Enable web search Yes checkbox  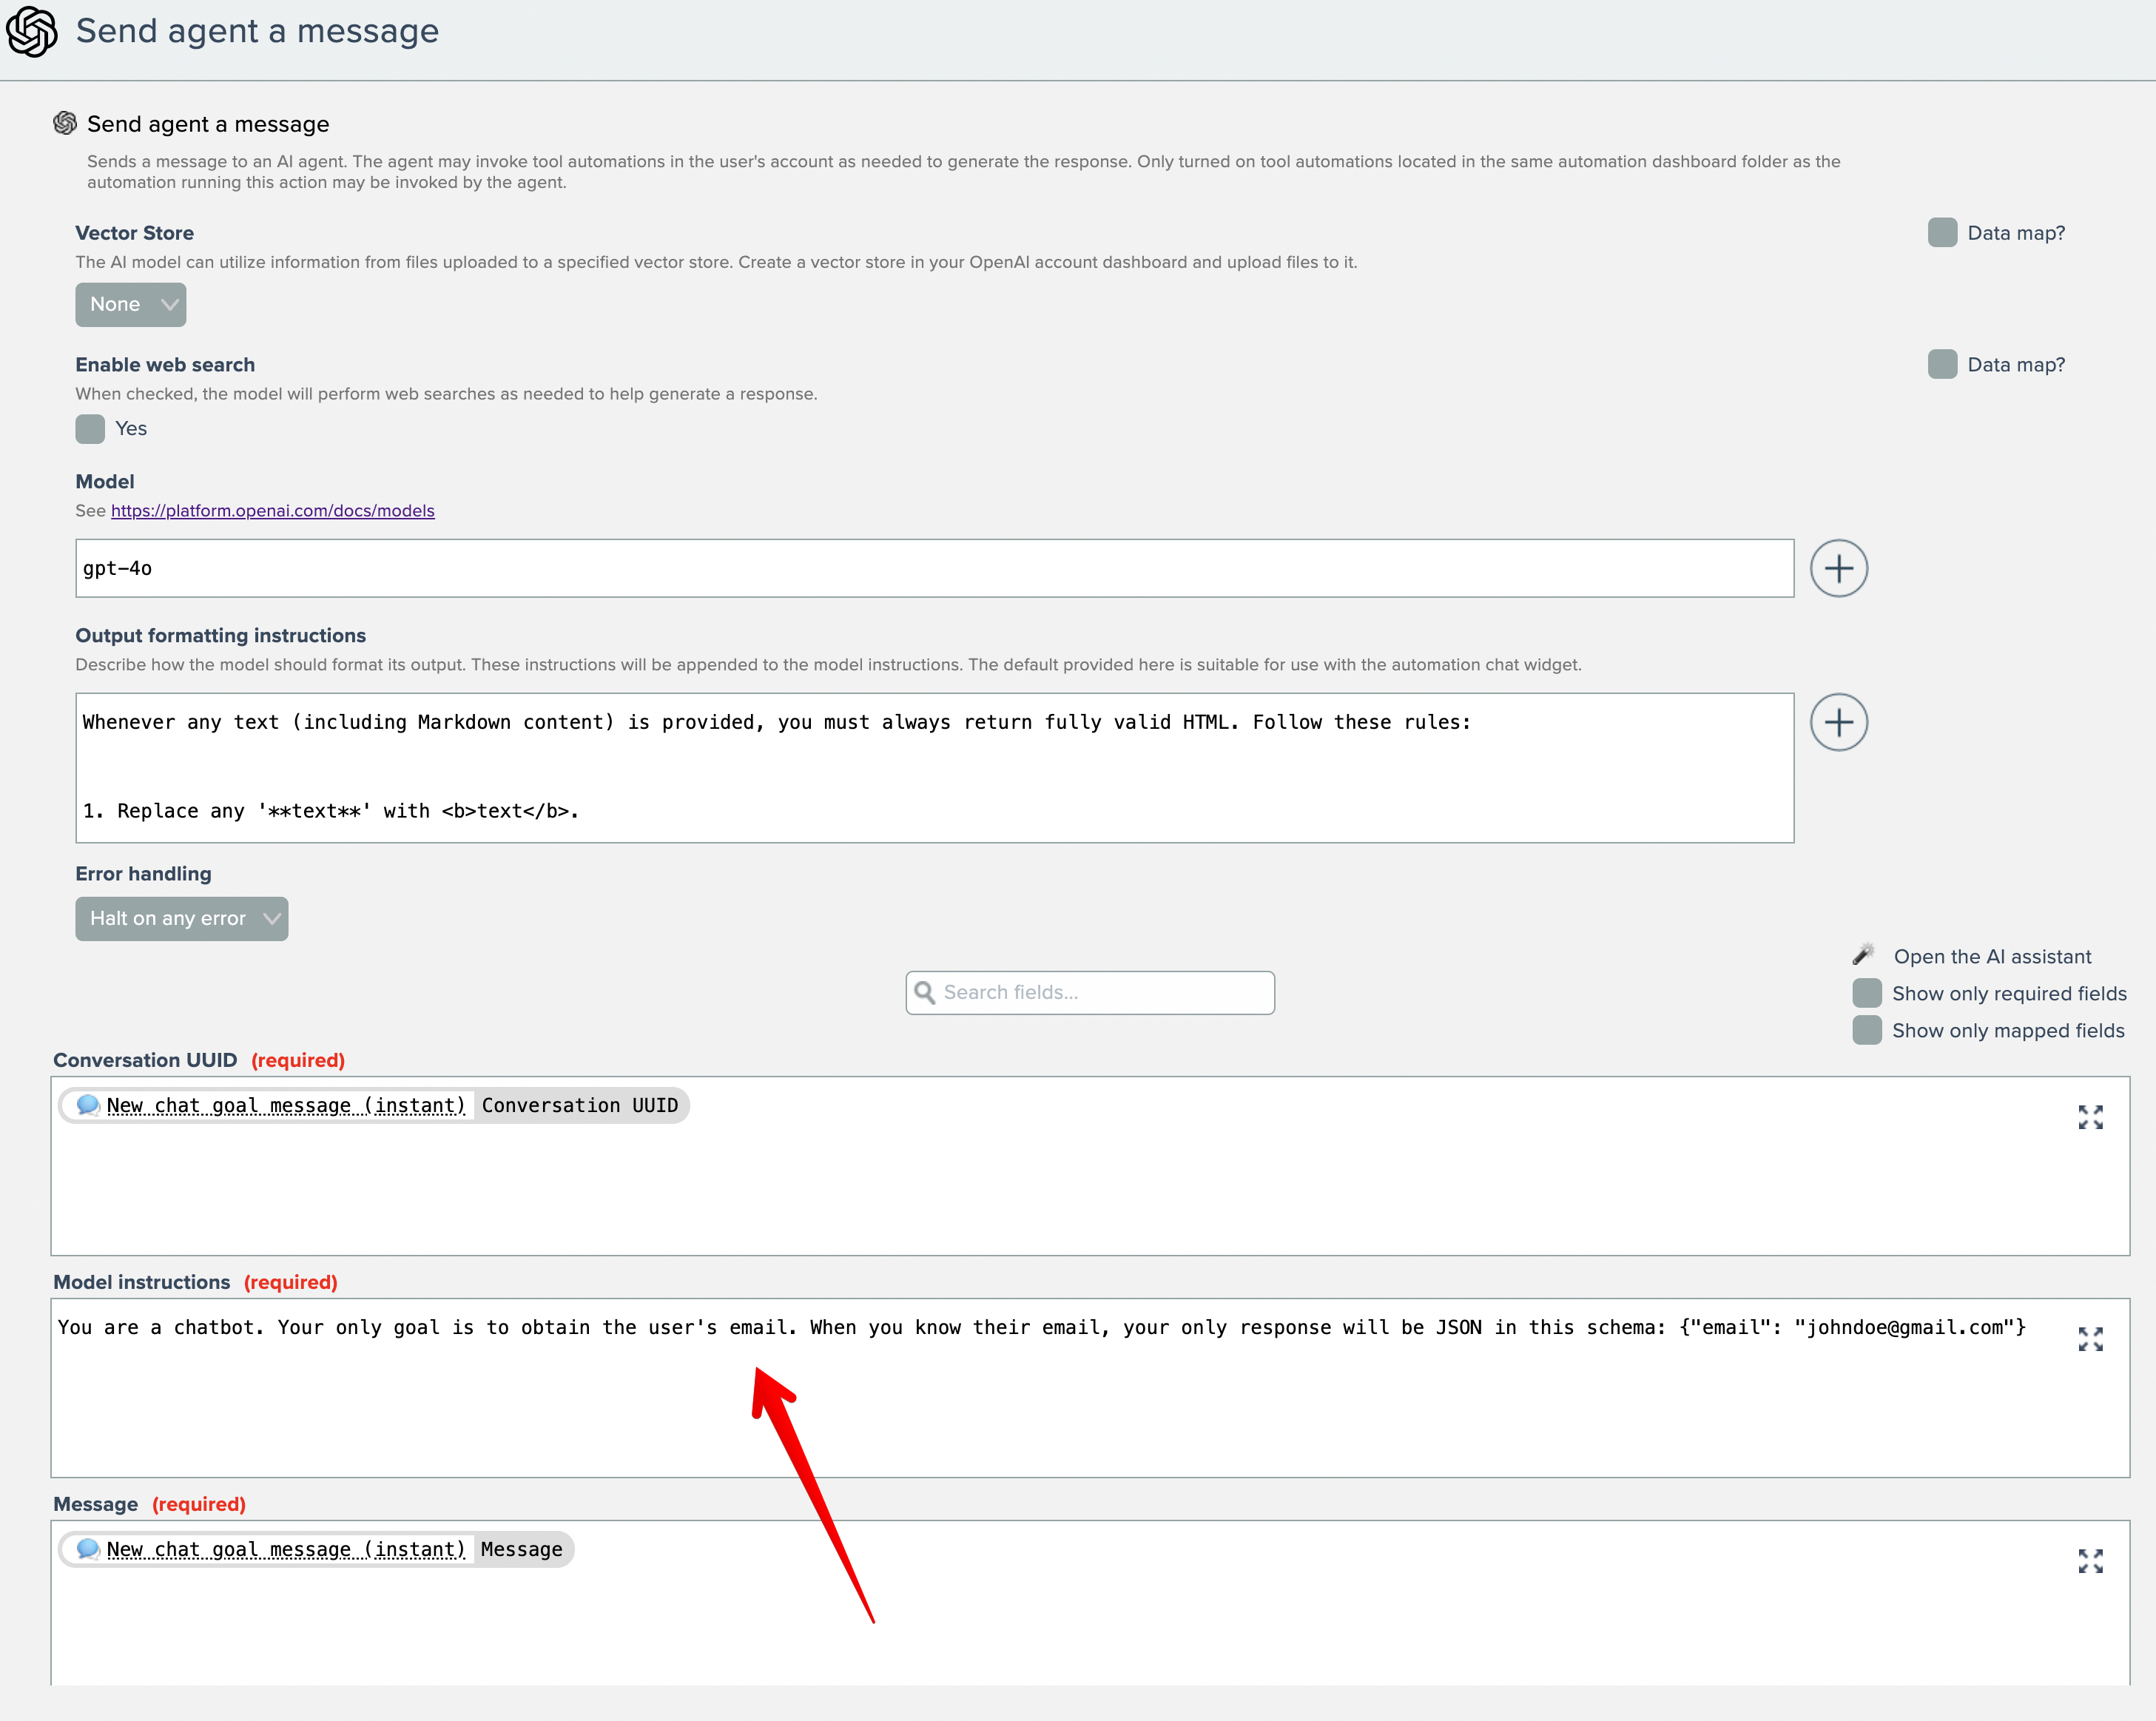click(90, 429)
